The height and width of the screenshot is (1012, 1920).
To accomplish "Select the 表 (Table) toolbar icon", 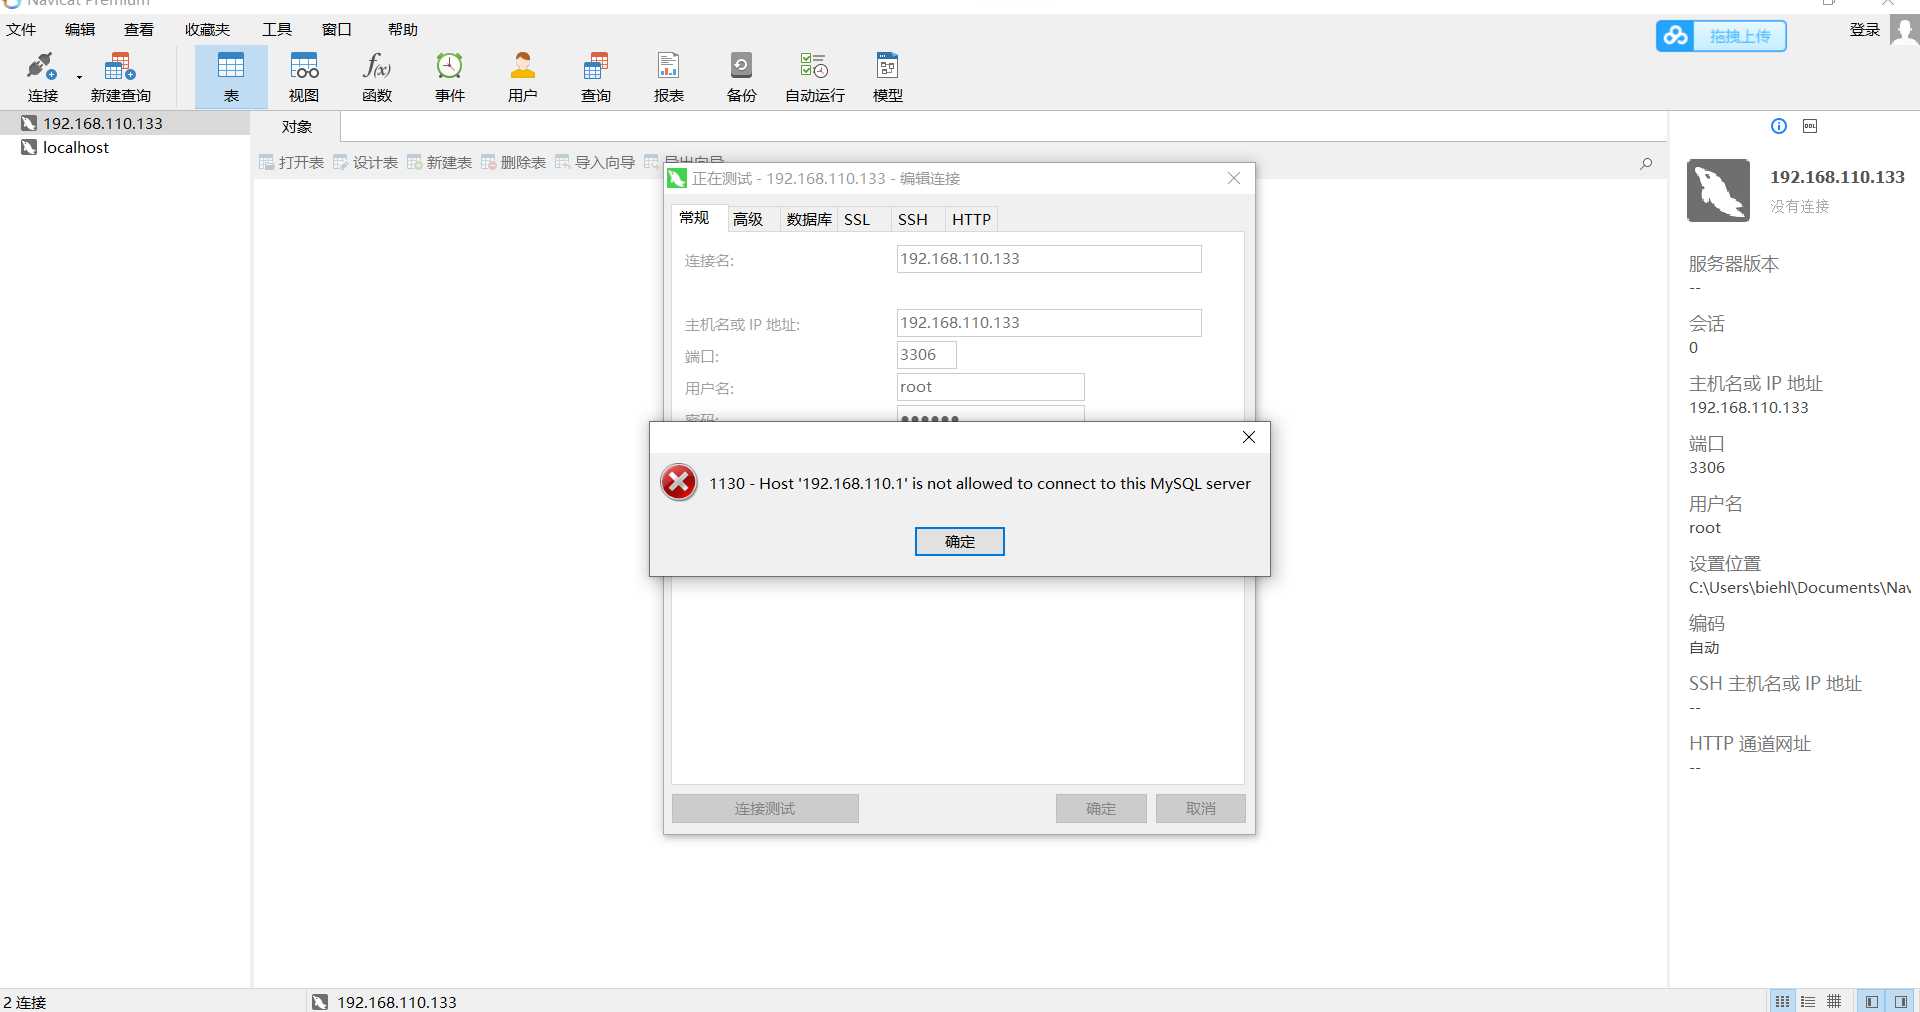I will 231,77.
